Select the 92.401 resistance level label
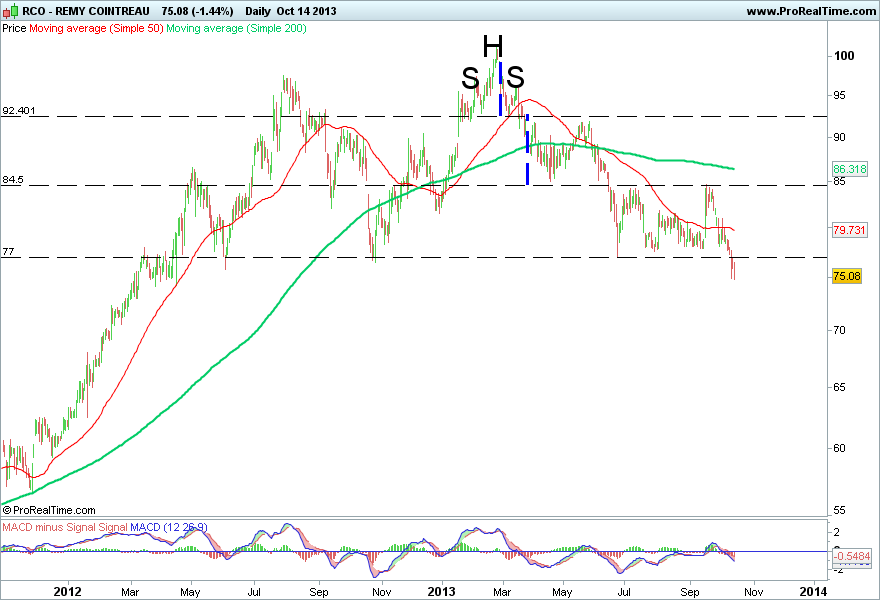Image resolution: width=880 pixels, height=600 pixels. coord(19,110)
